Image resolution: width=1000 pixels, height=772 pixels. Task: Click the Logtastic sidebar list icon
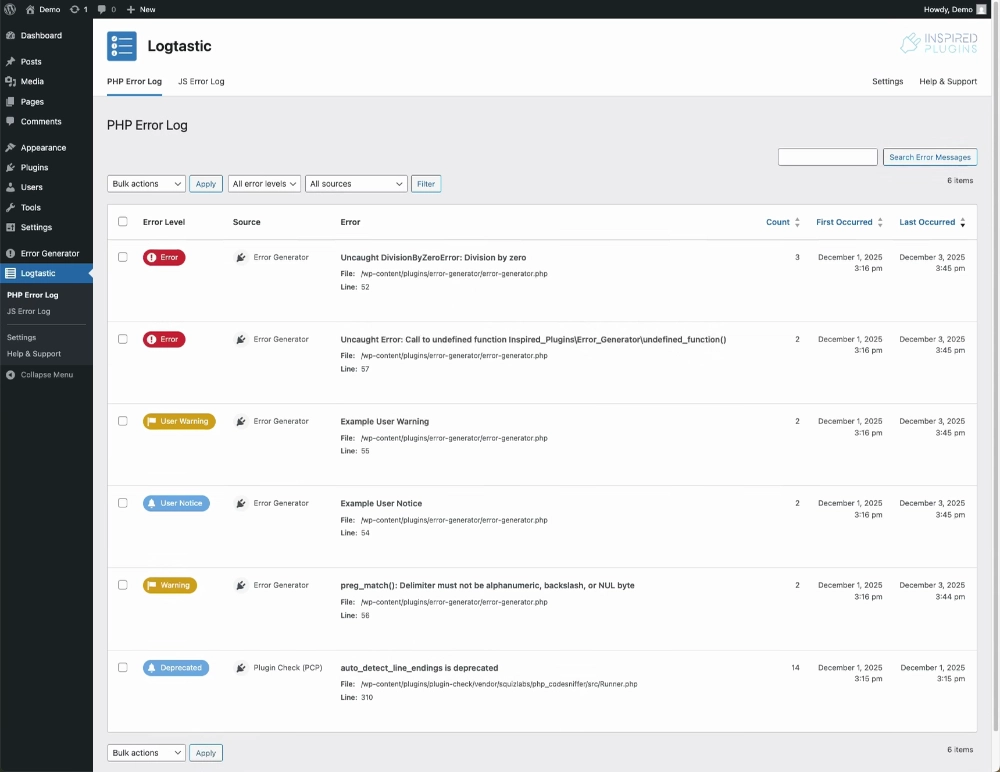pyautogui.click(x=10, y=273)
